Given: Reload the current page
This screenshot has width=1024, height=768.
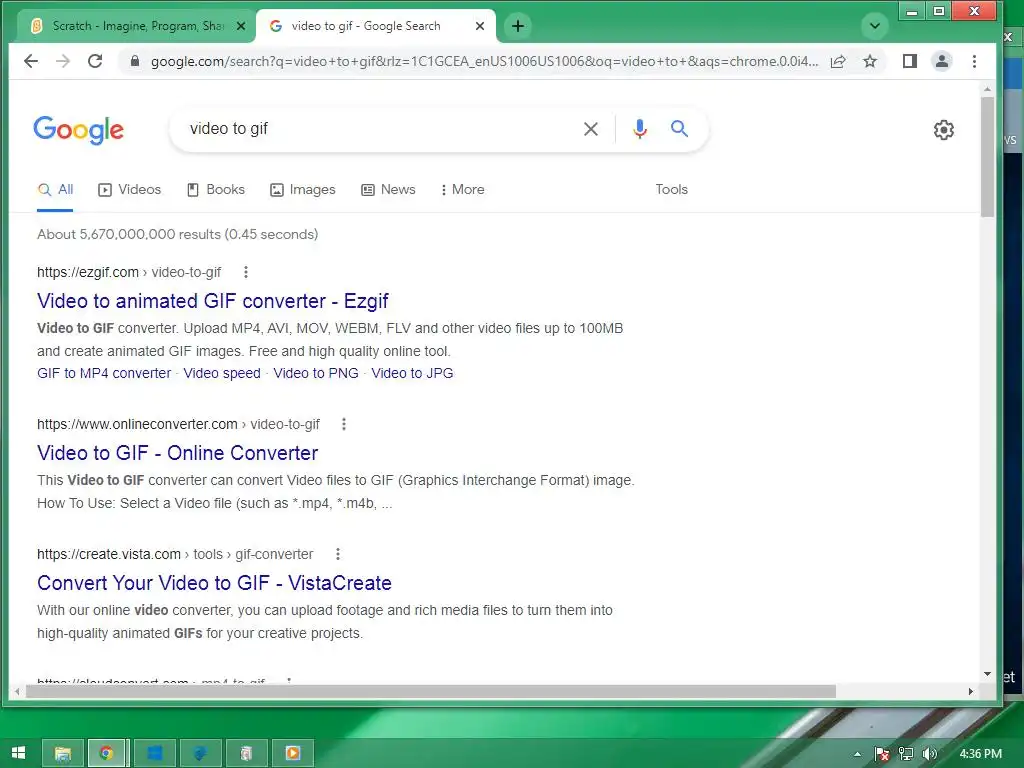Looking at the screenshot, I should click(95, 61).
